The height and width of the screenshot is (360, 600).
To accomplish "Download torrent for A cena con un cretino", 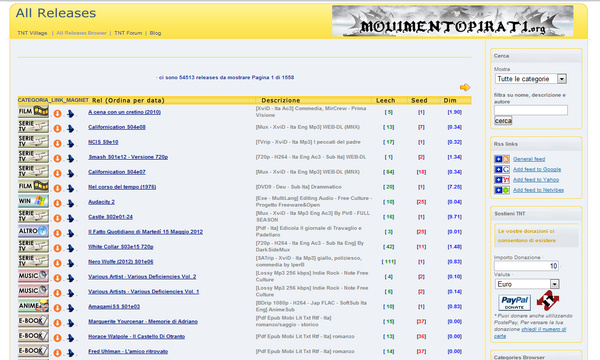I will (x=57, y=113).
